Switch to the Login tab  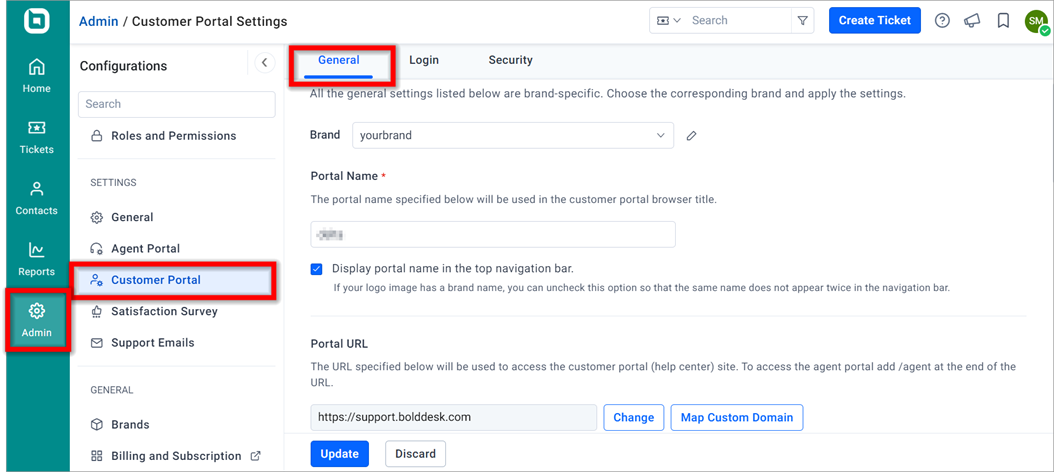click(x=423, y=60)
